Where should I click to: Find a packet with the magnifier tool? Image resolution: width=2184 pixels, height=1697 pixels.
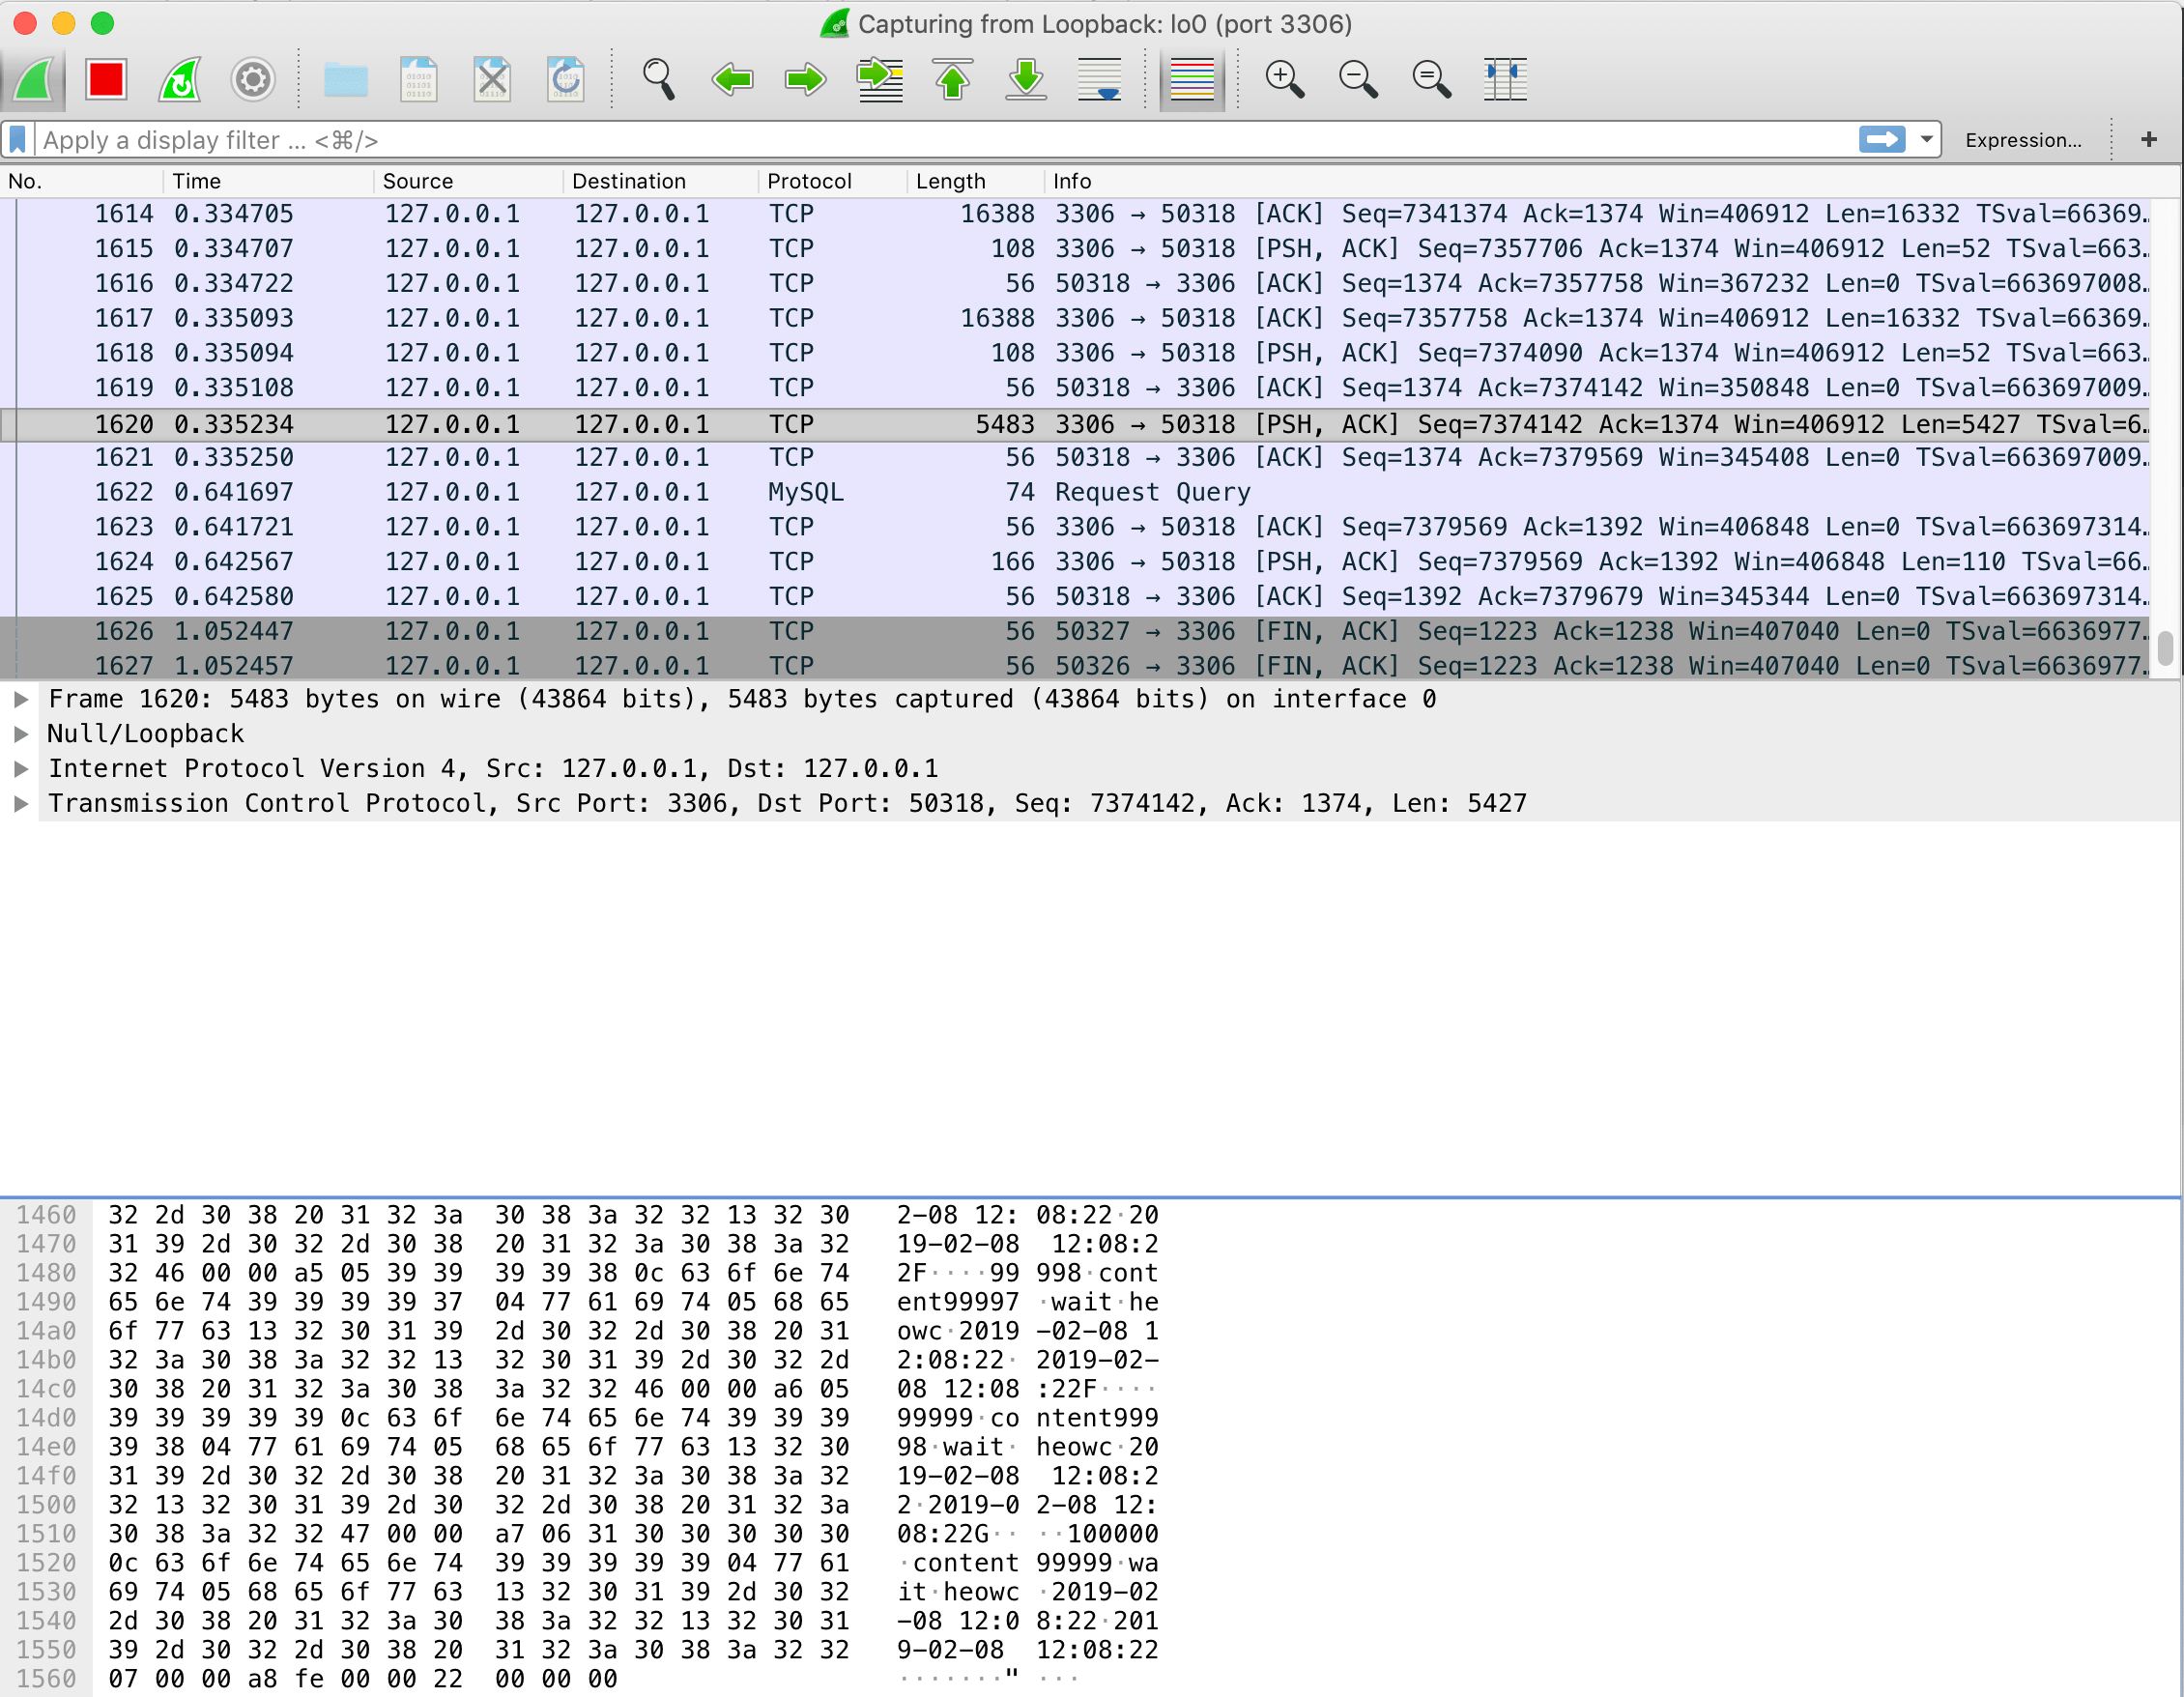(657, 79)
